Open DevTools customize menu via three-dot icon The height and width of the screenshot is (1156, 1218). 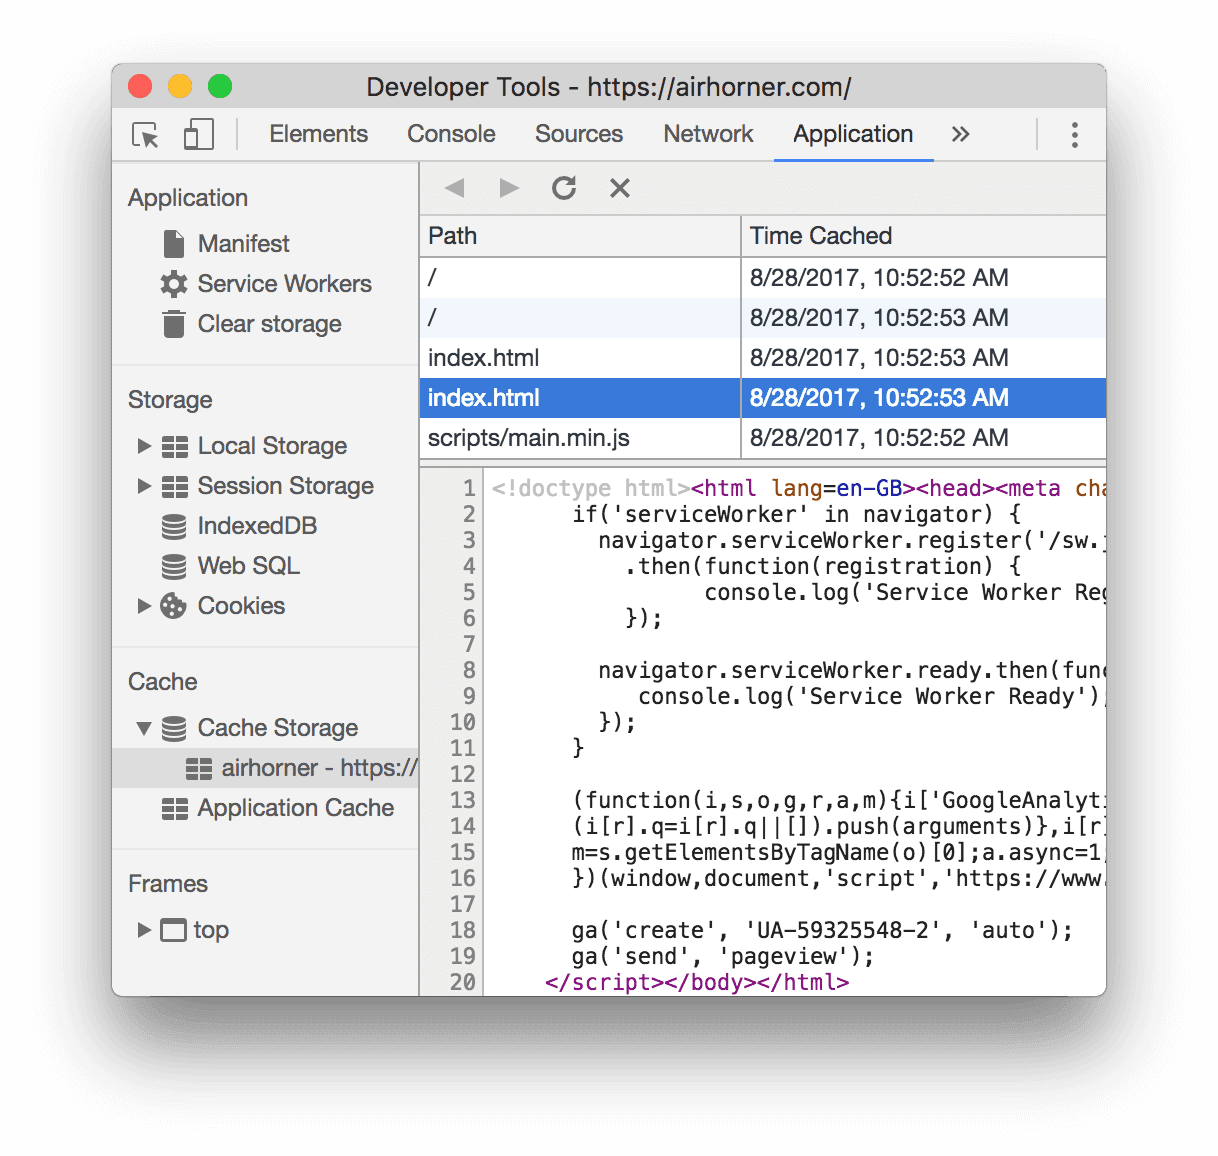pos(1074,134)
